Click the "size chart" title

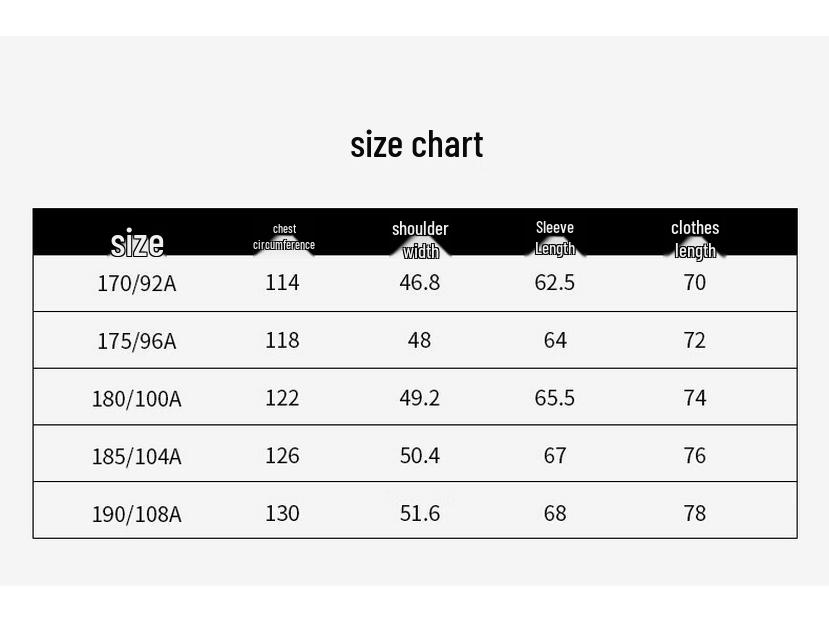pos(417,145)
